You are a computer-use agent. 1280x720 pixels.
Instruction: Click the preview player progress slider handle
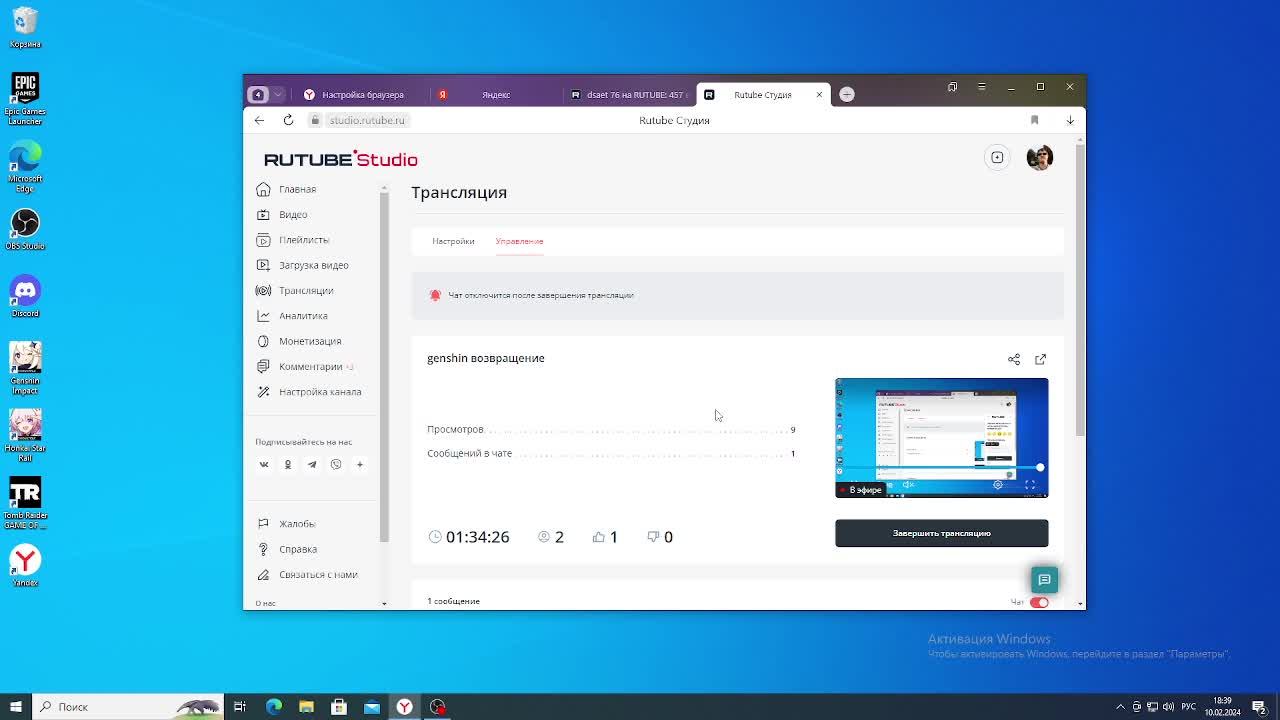click(1040, 467)
